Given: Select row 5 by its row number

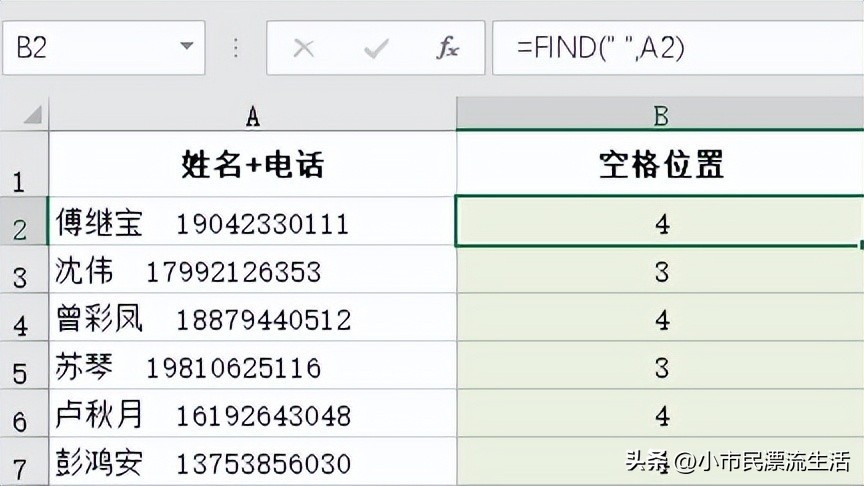Looking at the screenshot, I should [x=22, y=368].
